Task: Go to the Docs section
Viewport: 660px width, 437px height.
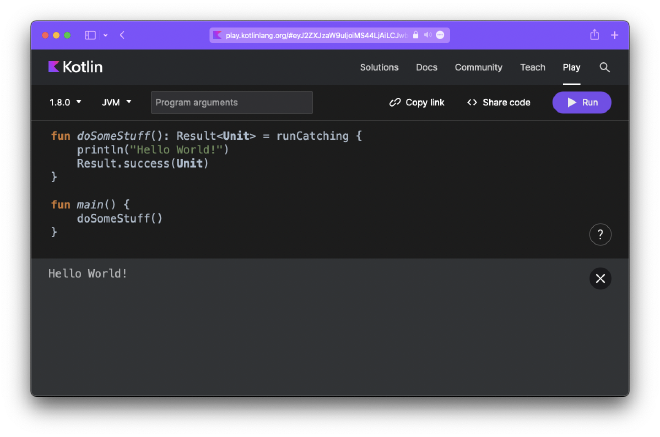Action: tap(427, 67)
